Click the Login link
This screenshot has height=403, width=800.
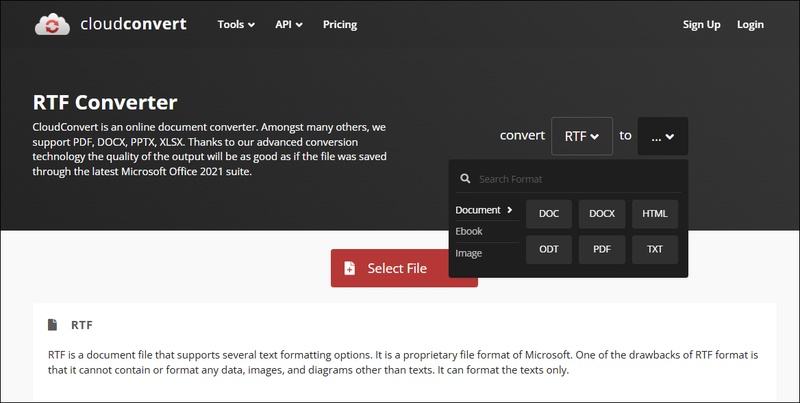(750, 24)
